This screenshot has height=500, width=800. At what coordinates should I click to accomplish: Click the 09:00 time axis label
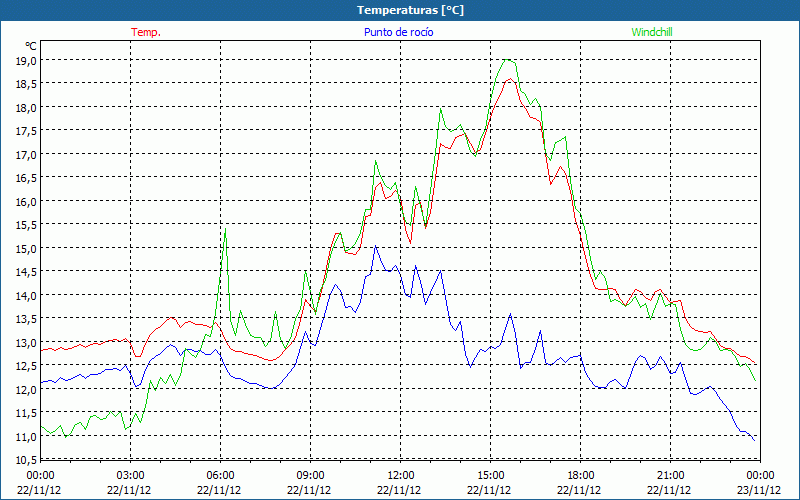point(310,476)
